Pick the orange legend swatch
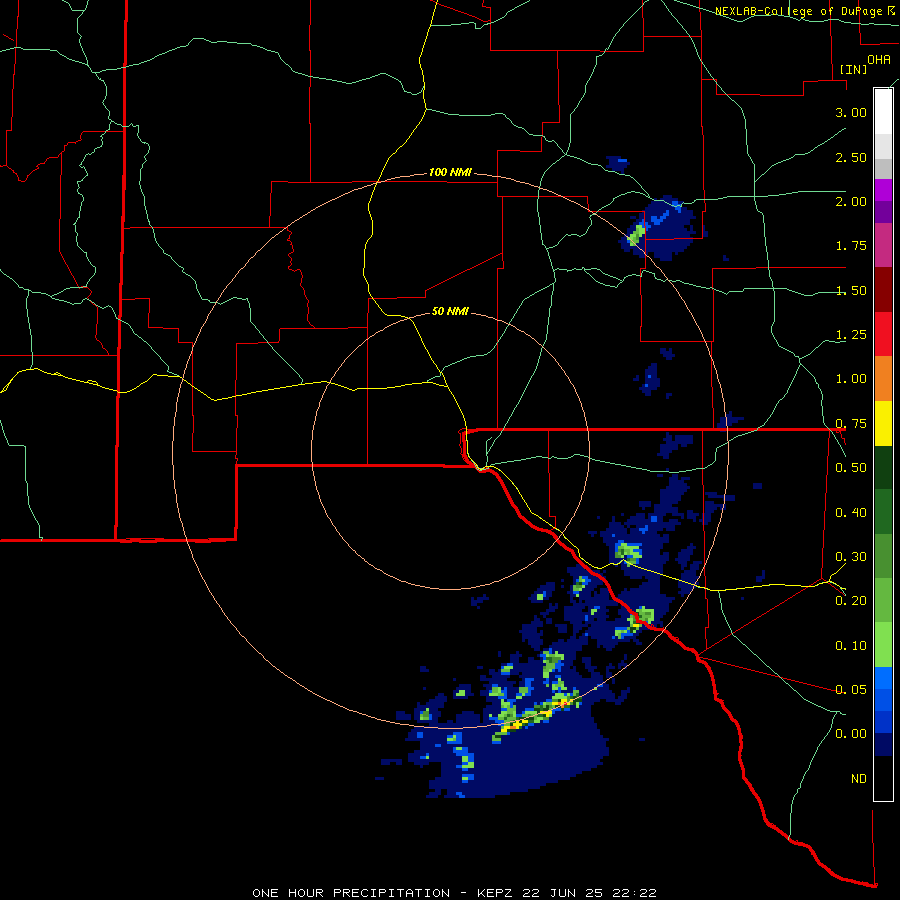The width and height of the screenshot is (900, 900). pyautogui.click(x=883, y=379)
